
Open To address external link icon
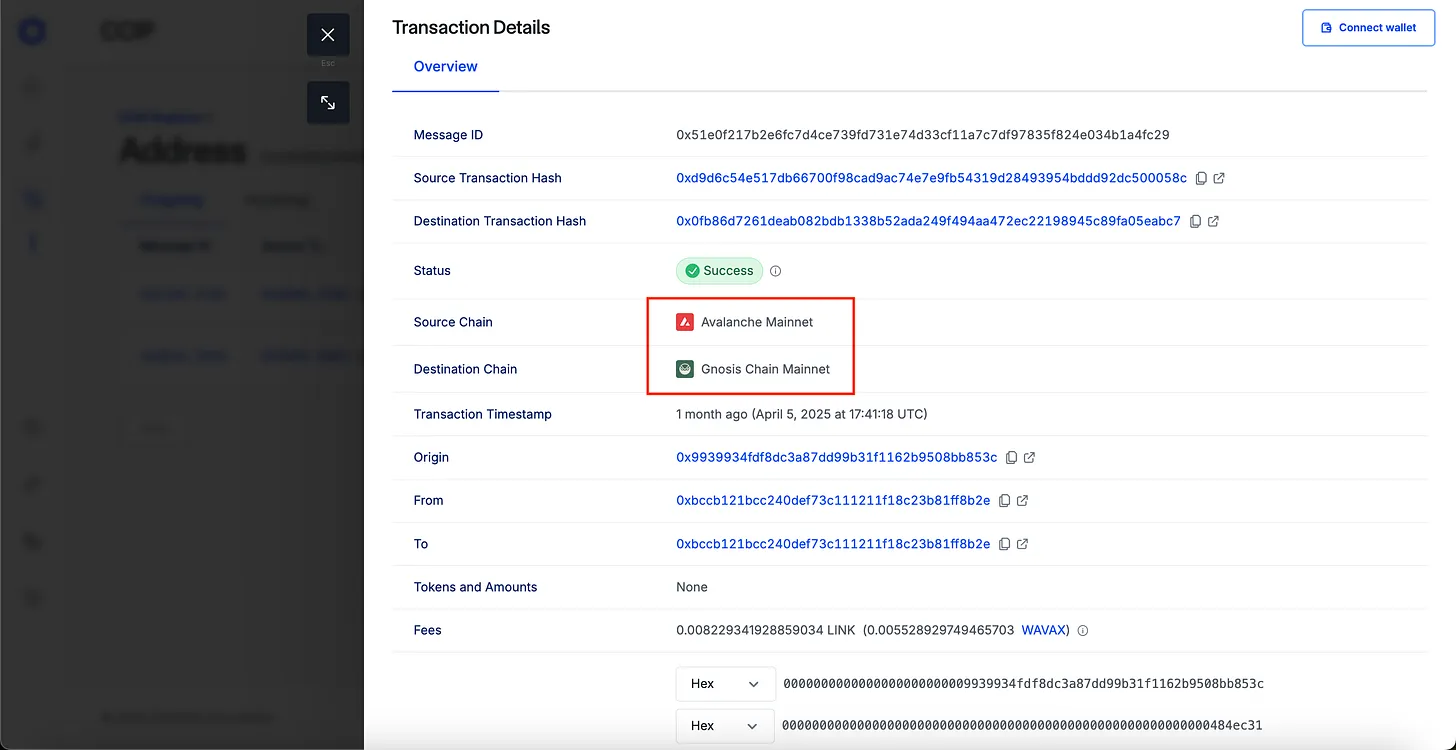click(1022, 544)
